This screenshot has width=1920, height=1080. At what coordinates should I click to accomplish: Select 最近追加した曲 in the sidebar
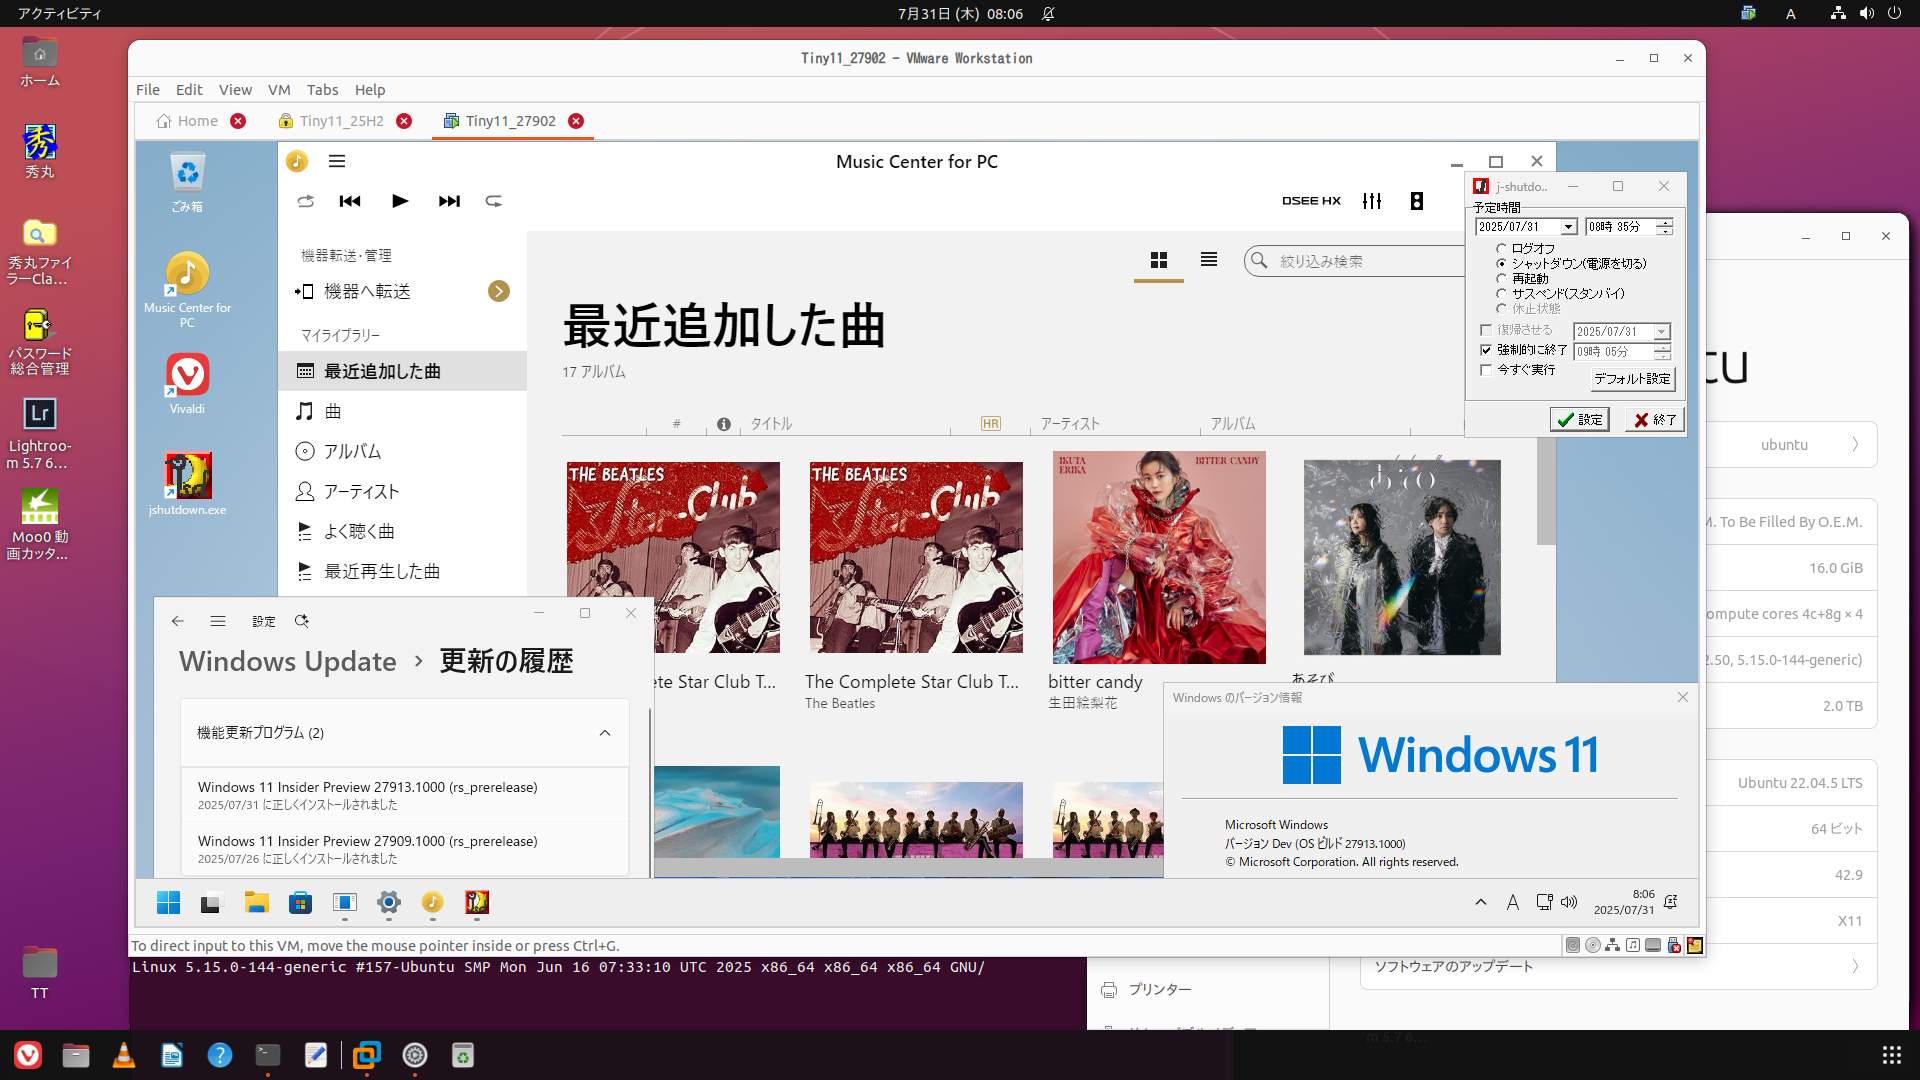pos(402,371)
